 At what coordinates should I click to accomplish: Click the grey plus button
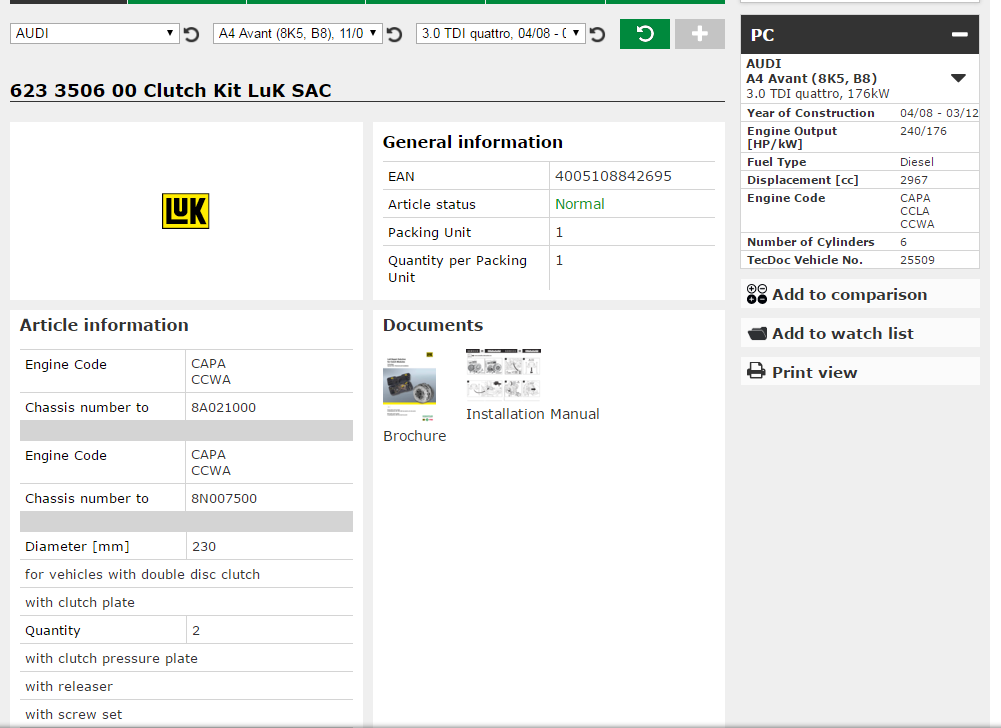pyautogui.click(x=699, y=34)
